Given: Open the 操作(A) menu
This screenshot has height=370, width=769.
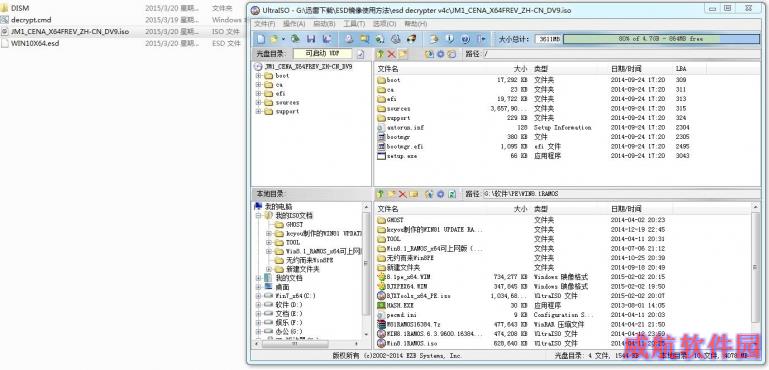Looking at the screenshot, I should point(294,24).
